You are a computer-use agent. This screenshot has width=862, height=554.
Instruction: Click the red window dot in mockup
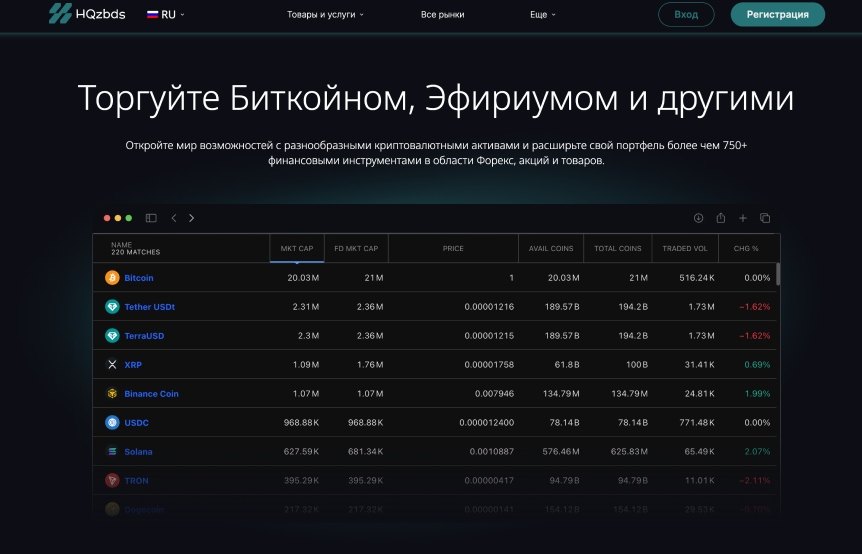107,218
